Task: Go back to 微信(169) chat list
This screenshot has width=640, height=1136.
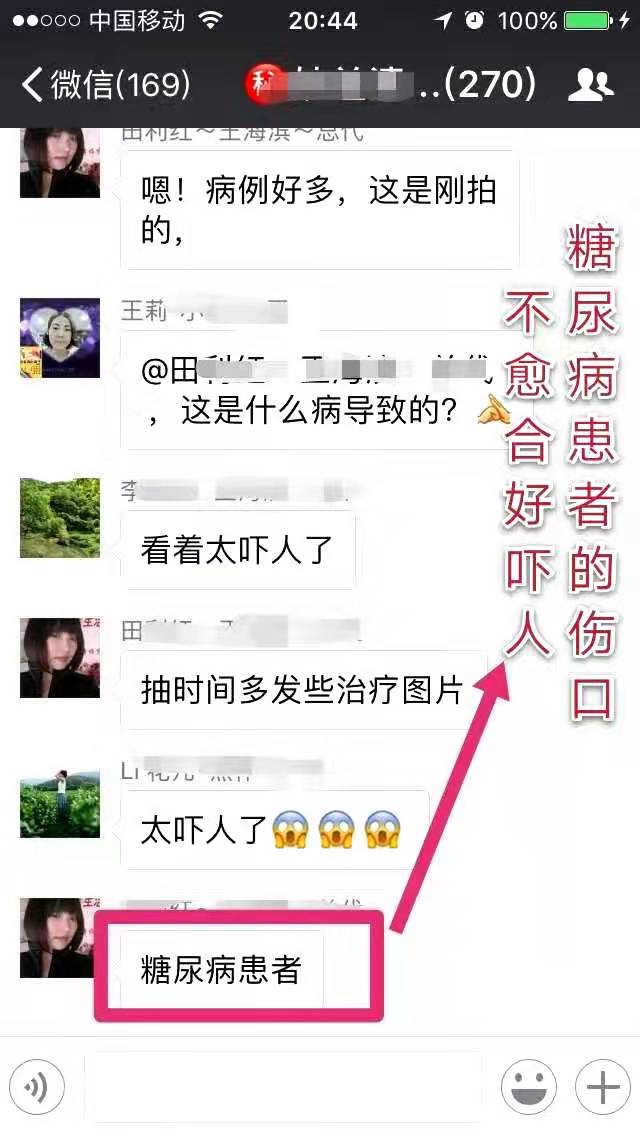Action: (106, 85)
